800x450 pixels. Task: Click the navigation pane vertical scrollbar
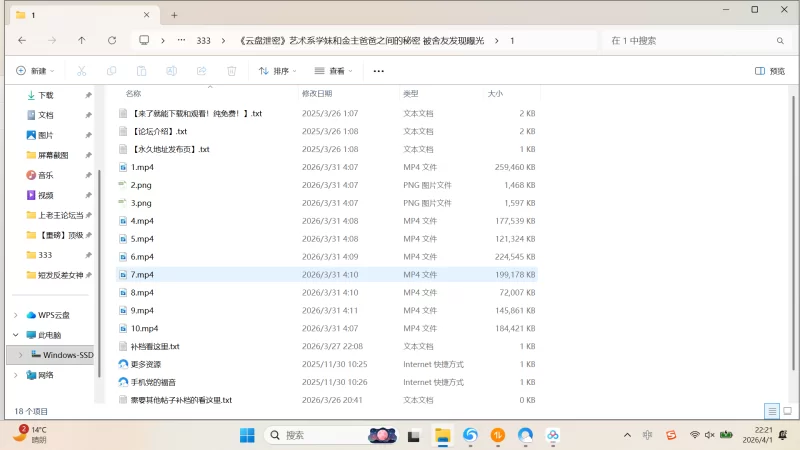98,230
